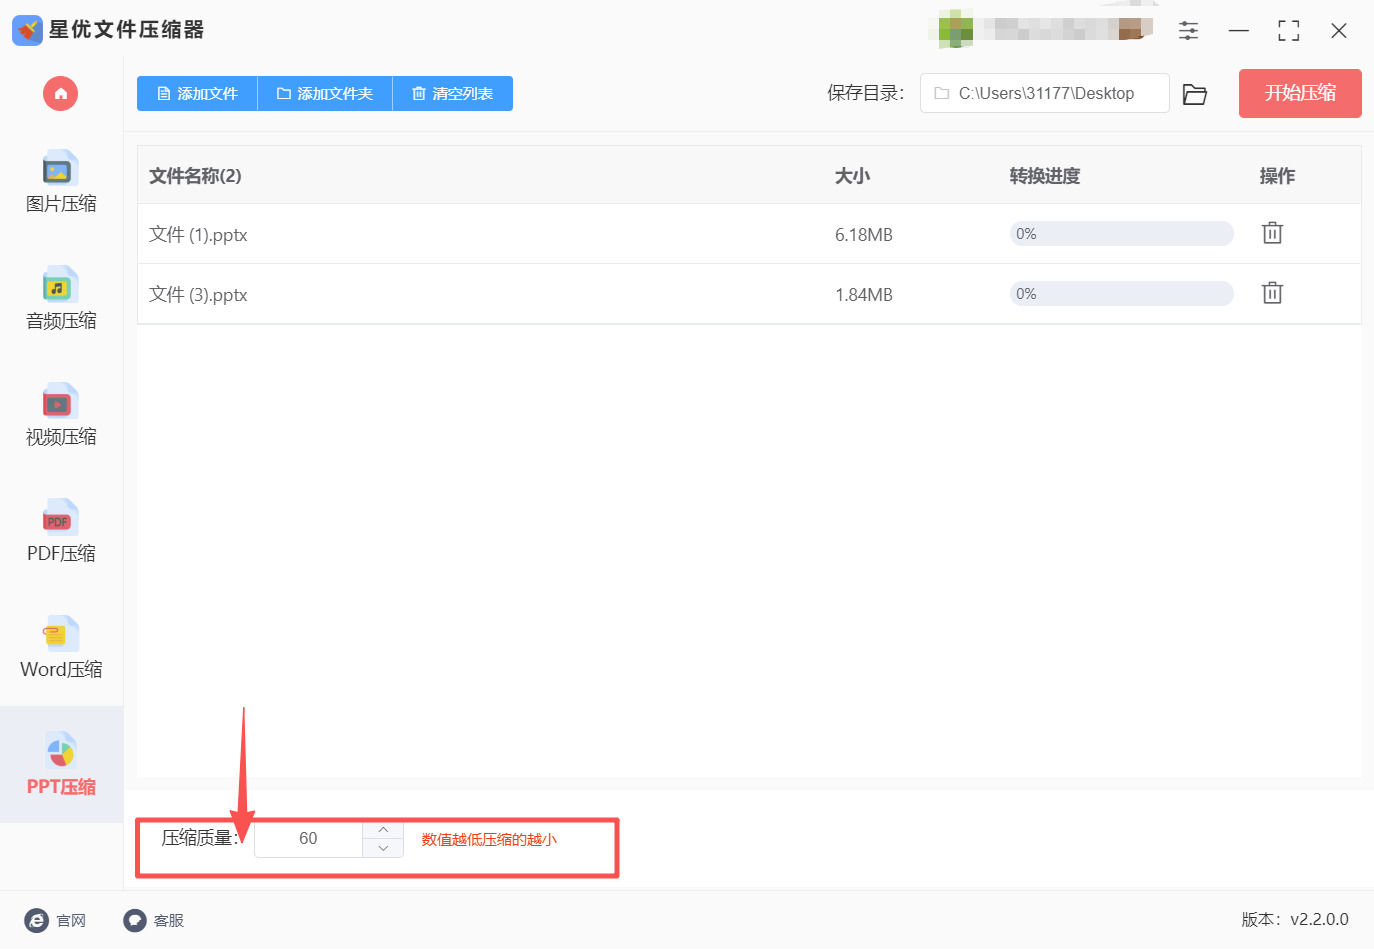Start compression with 开始压缩 button

point(1300,93)
